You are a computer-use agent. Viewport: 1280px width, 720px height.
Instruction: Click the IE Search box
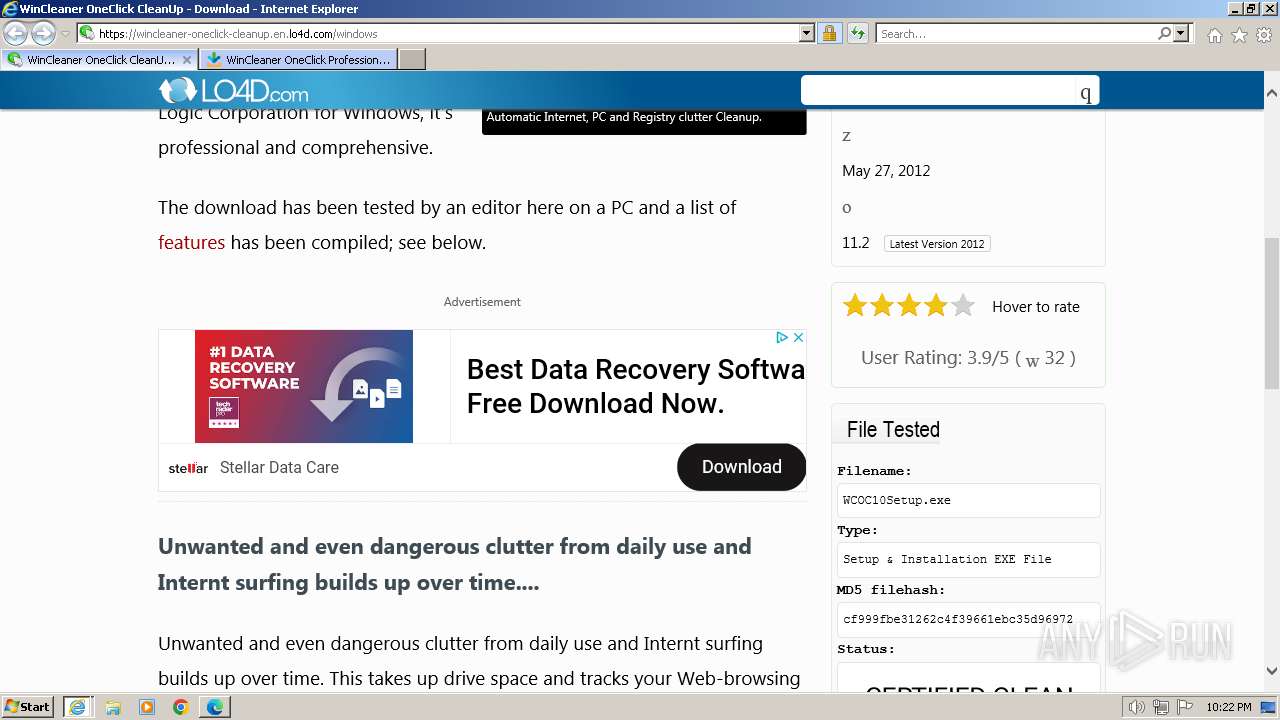(x=1016, y=33)
